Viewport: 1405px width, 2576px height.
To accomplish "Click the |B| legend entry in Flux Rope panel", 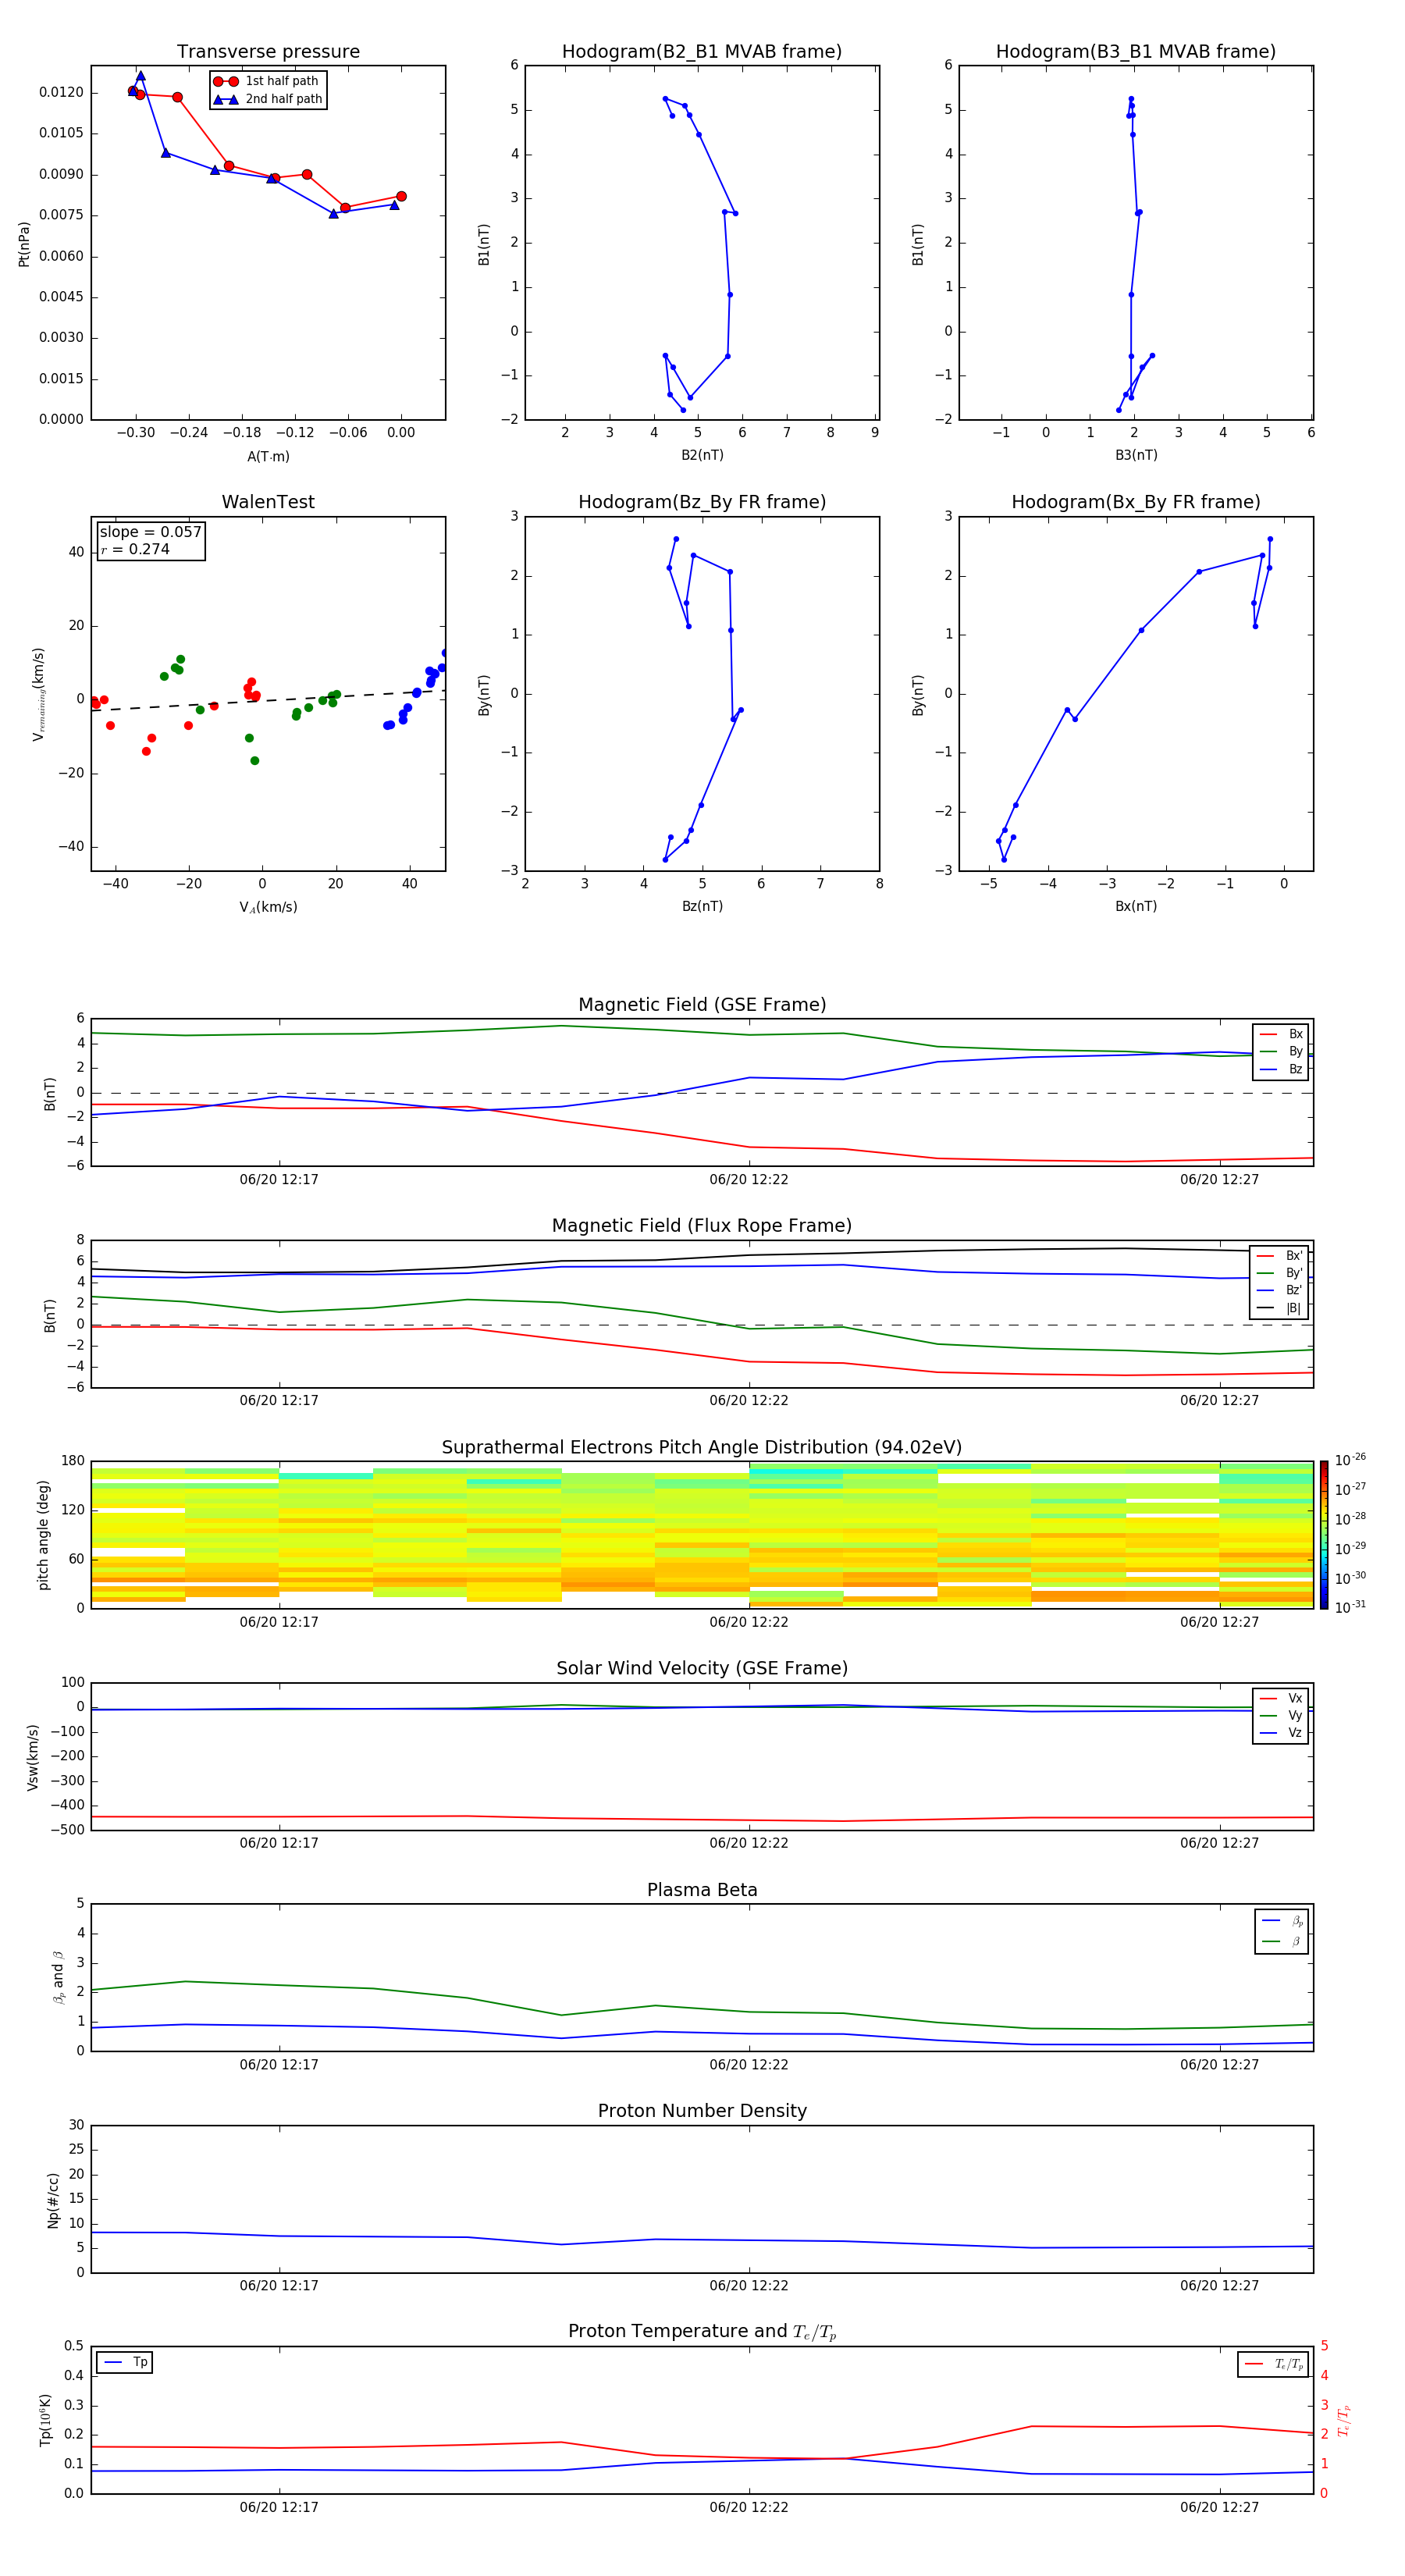I will pyautogui.click(x=1279, y=1308).
